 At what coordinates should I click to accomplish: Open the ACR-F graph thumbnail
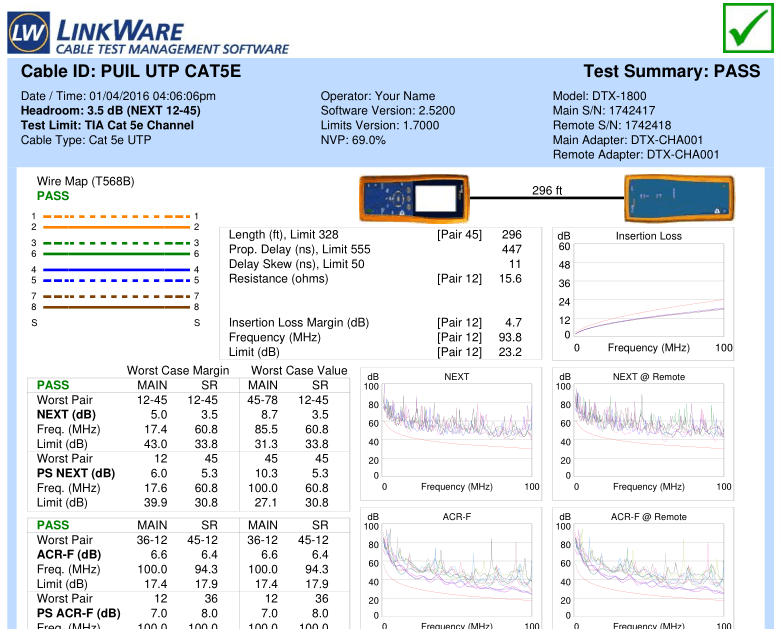451,568
